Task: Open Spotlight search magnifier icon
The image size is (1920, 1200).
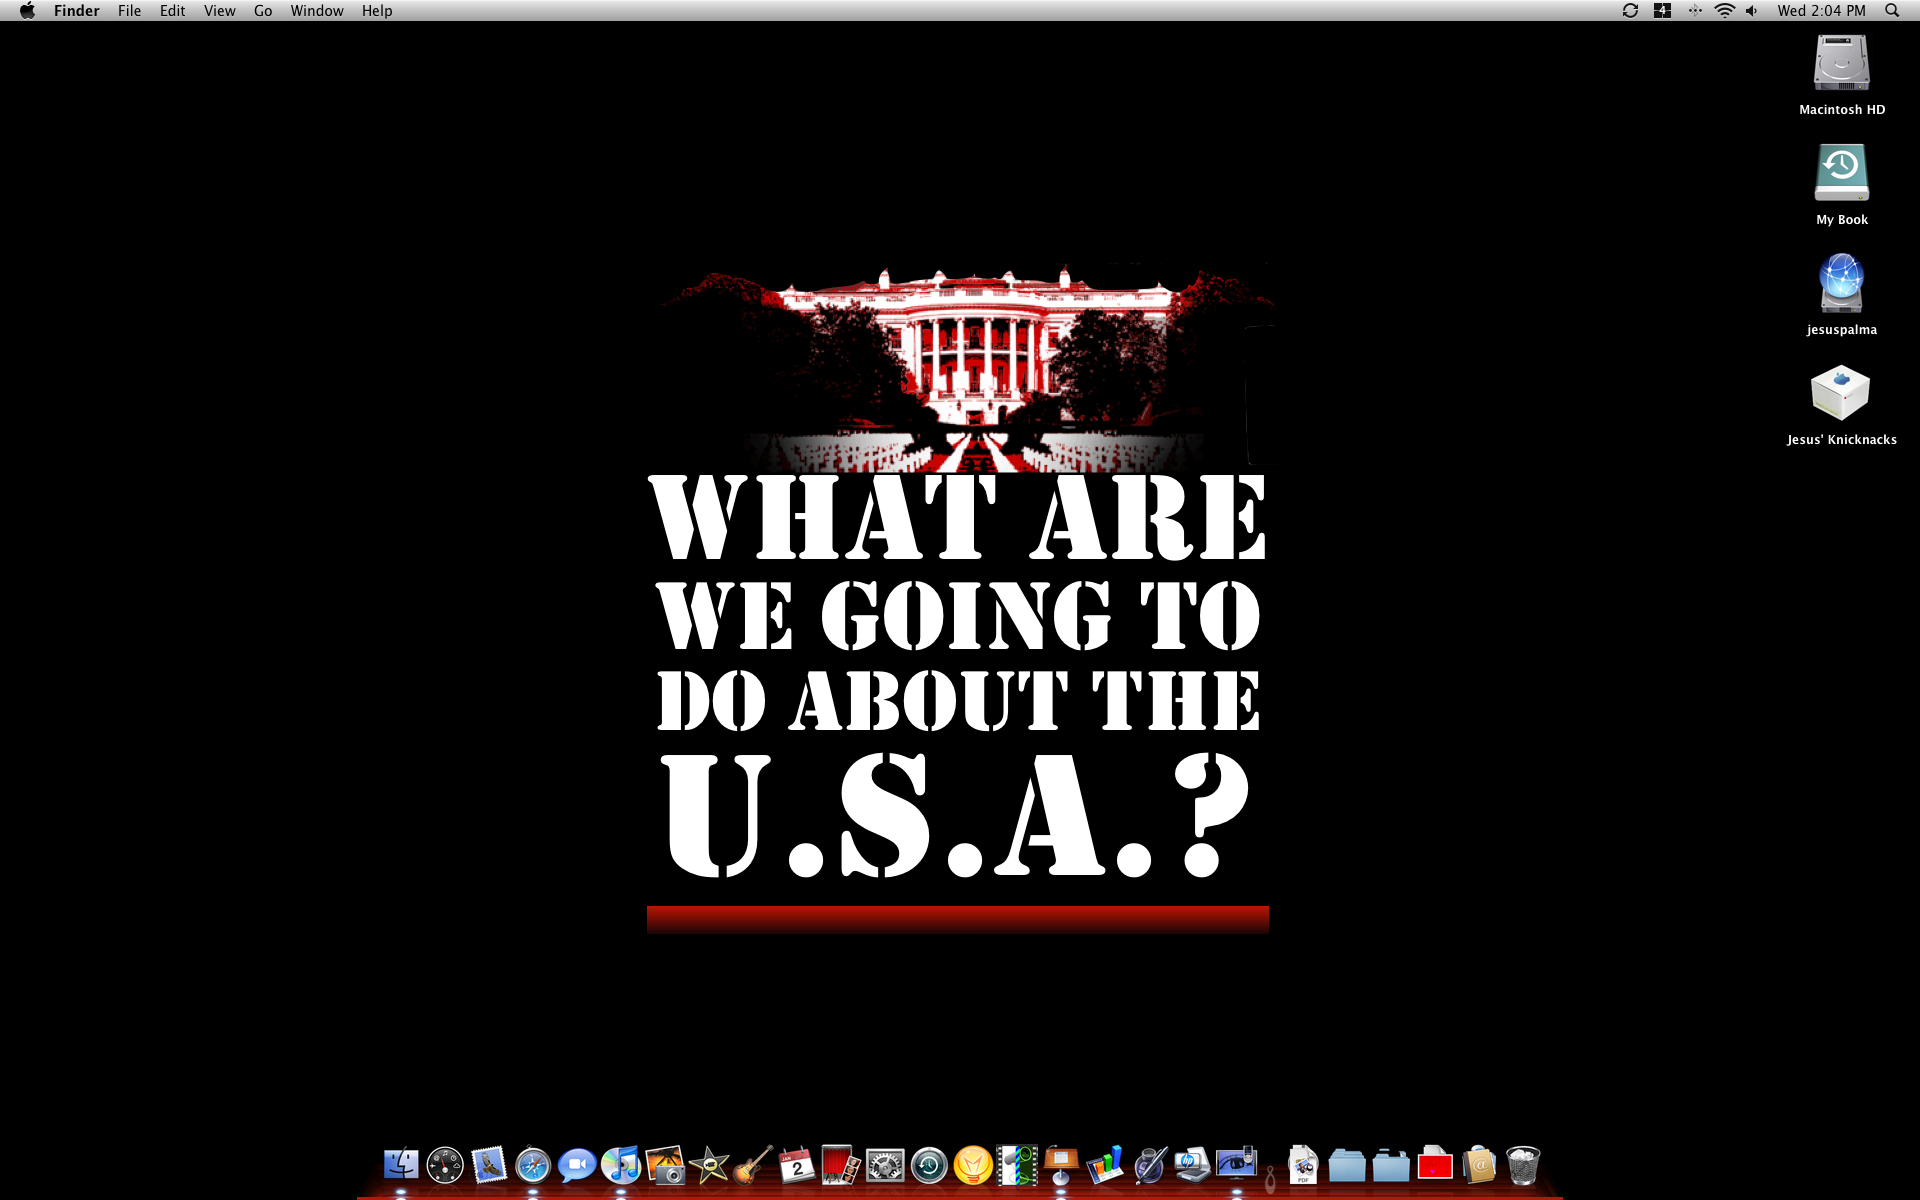Action: click(x=1892, y=11)
